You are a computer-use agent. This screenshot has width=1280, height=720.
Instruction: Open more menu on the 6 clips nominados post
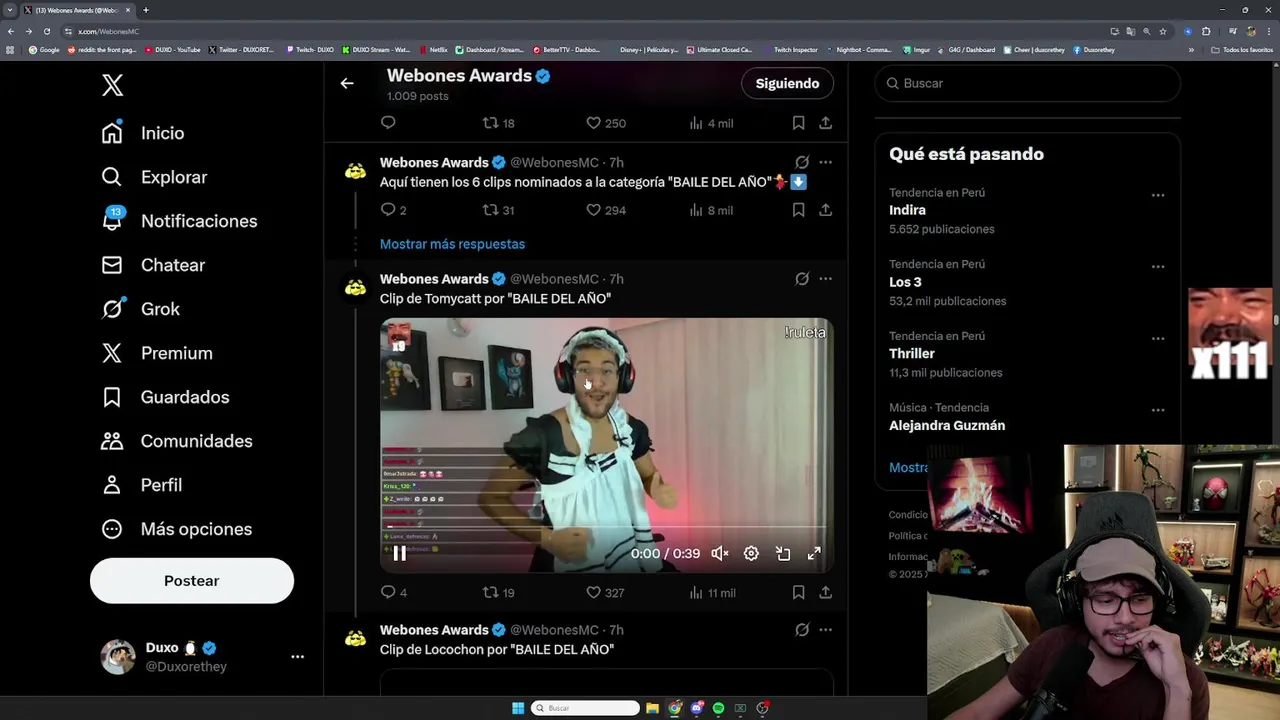coord(825,162)
